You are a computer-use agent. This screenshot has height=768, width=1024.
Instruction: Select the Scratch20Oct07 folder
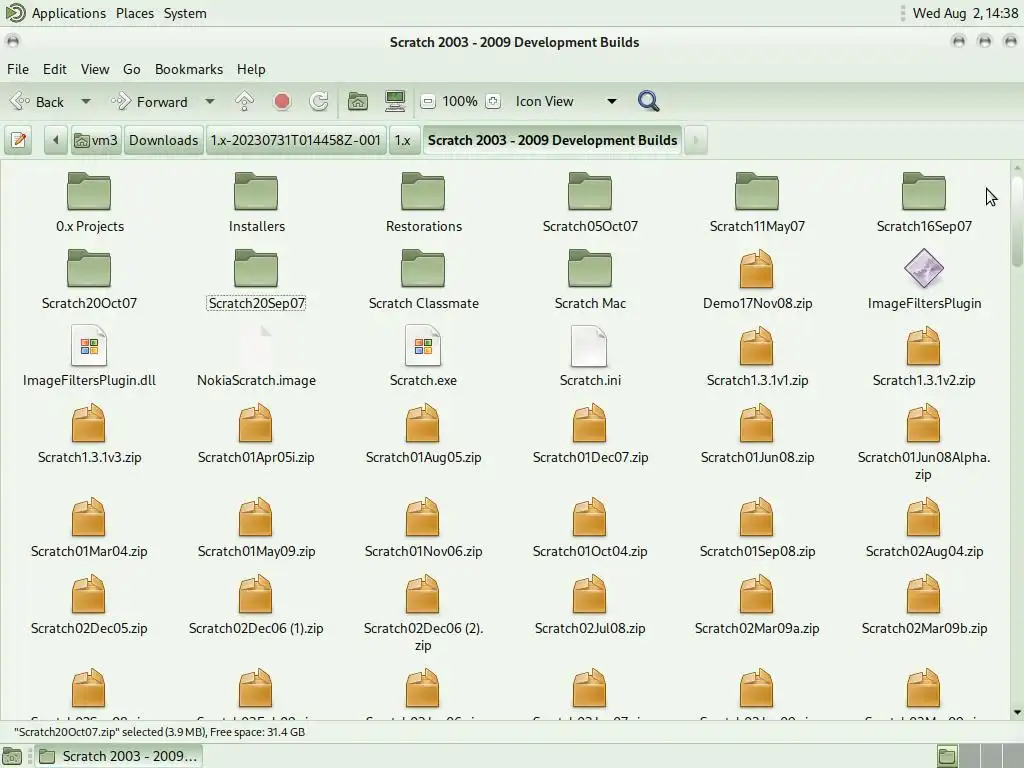89,280
